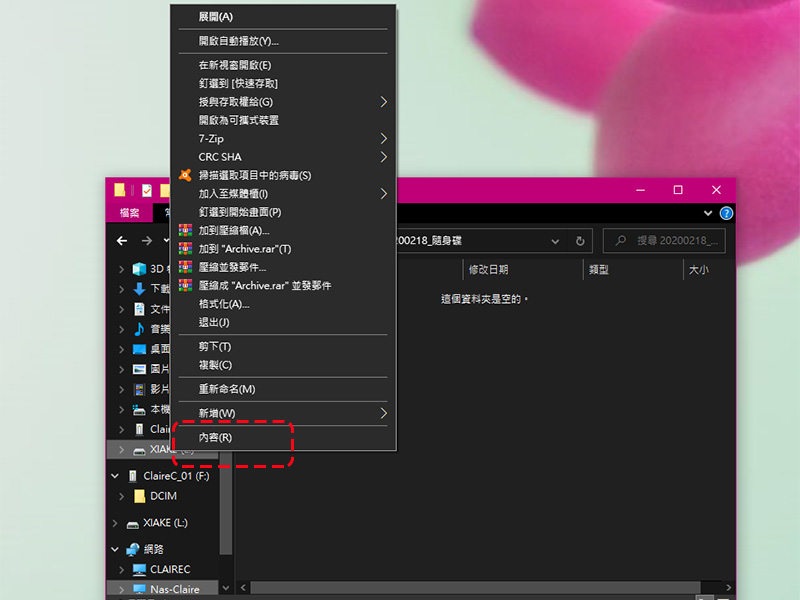The image size is (800, 600).
Task: Open the 加入至媒體櫃(I) submenu
Action: click(x=283, y=194)
